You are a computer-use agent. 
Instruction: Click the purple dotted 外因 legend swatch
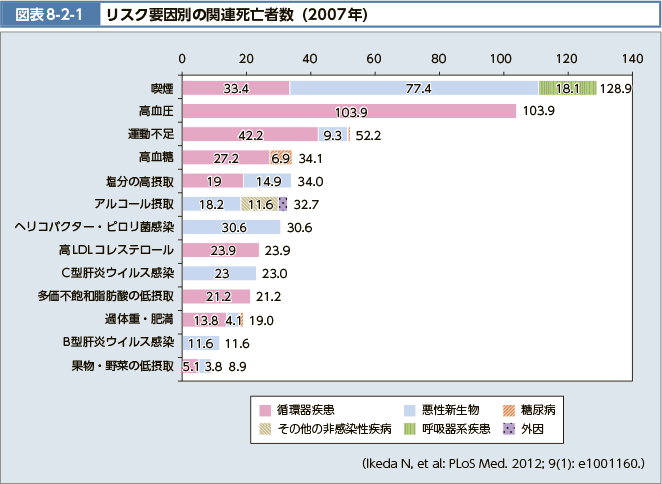[510, 428]
